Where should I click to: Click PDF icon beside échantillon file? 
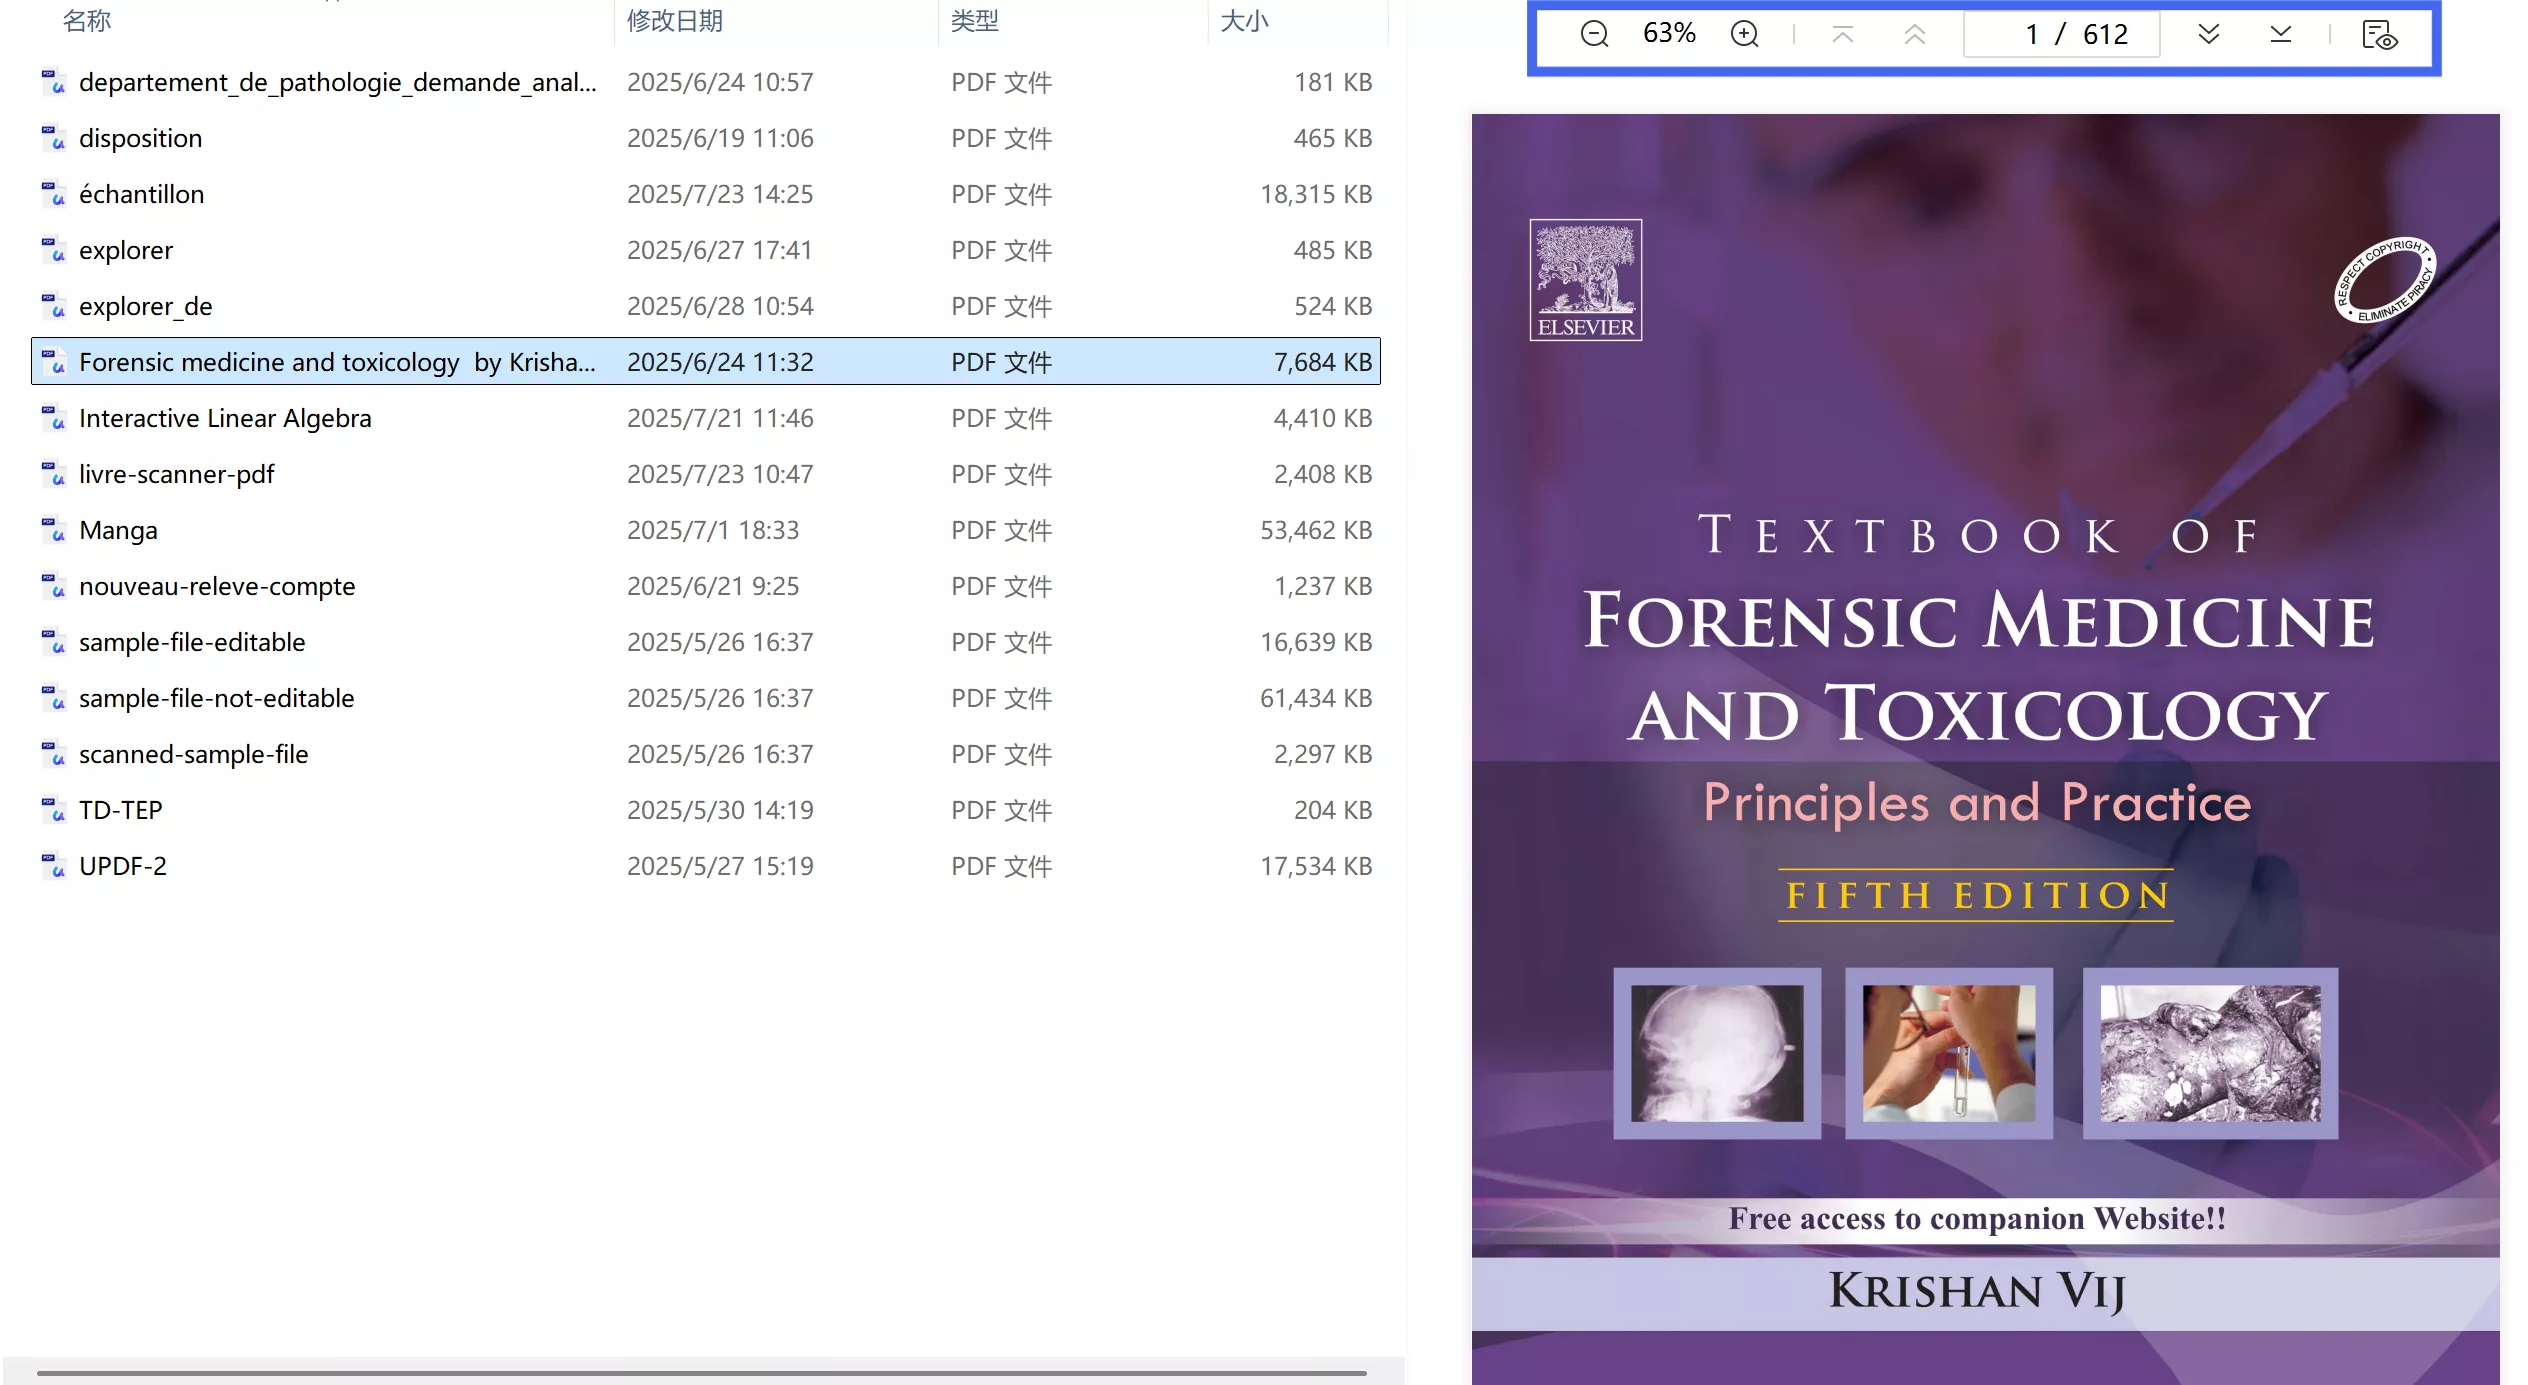pyautogui.click(x=53, y=193)
